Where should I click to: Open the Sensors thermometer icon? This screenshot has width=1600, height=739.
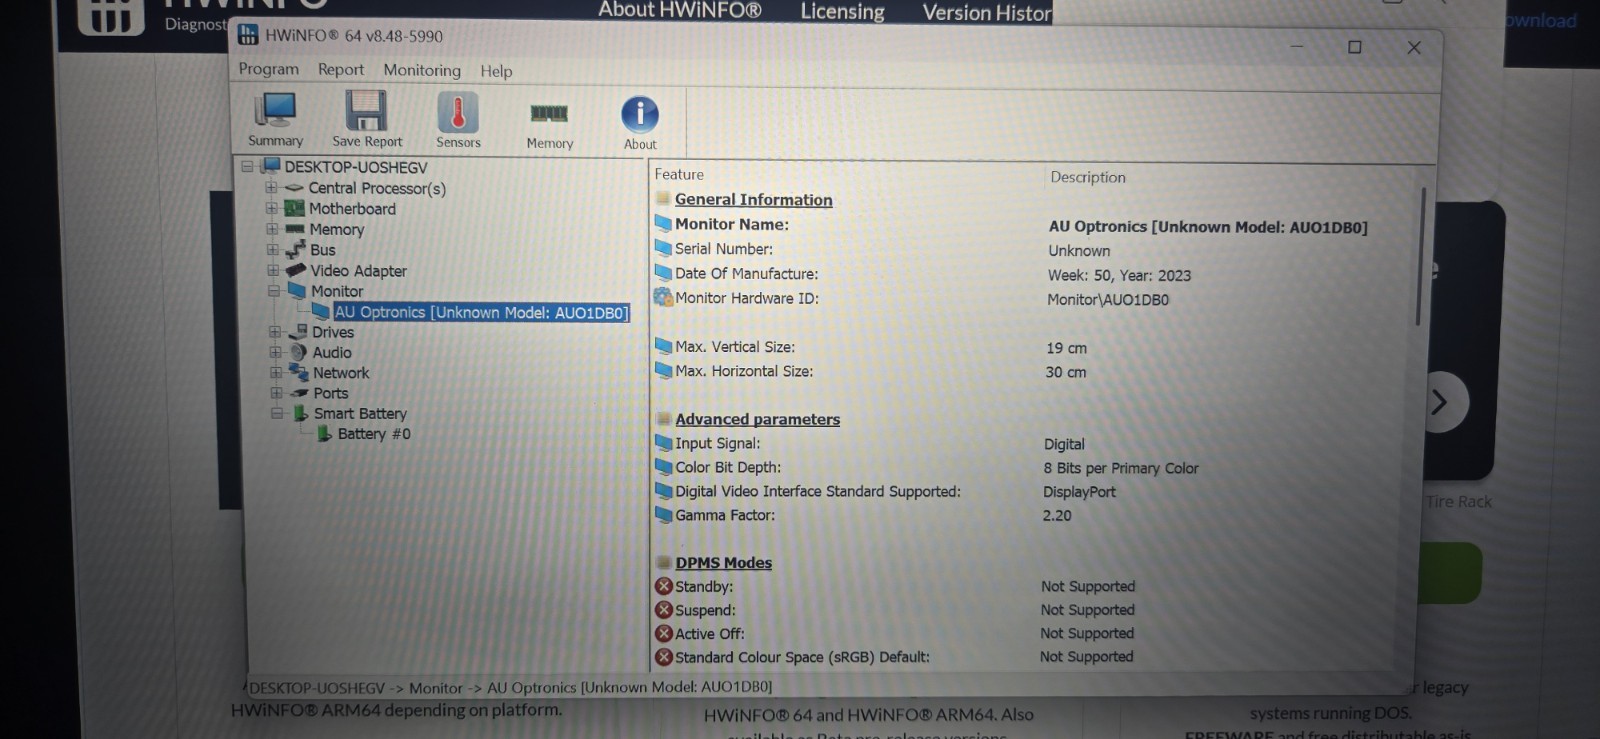(458, 121)
